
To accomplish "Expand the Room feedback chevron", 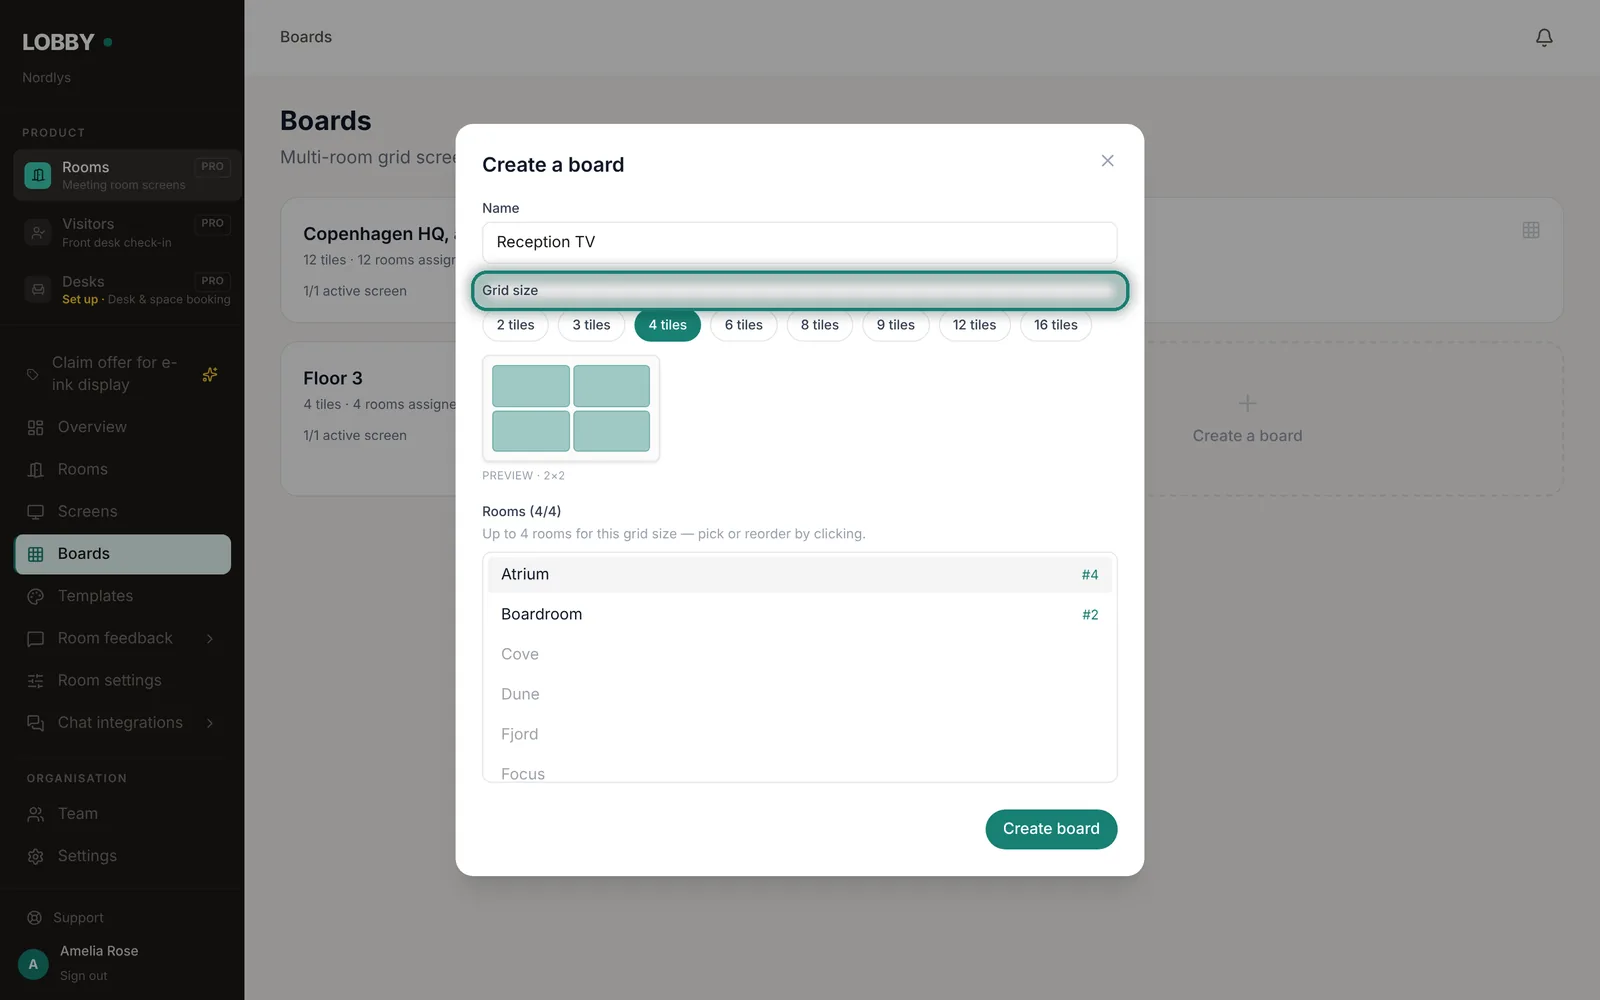I will pos(210,638).
